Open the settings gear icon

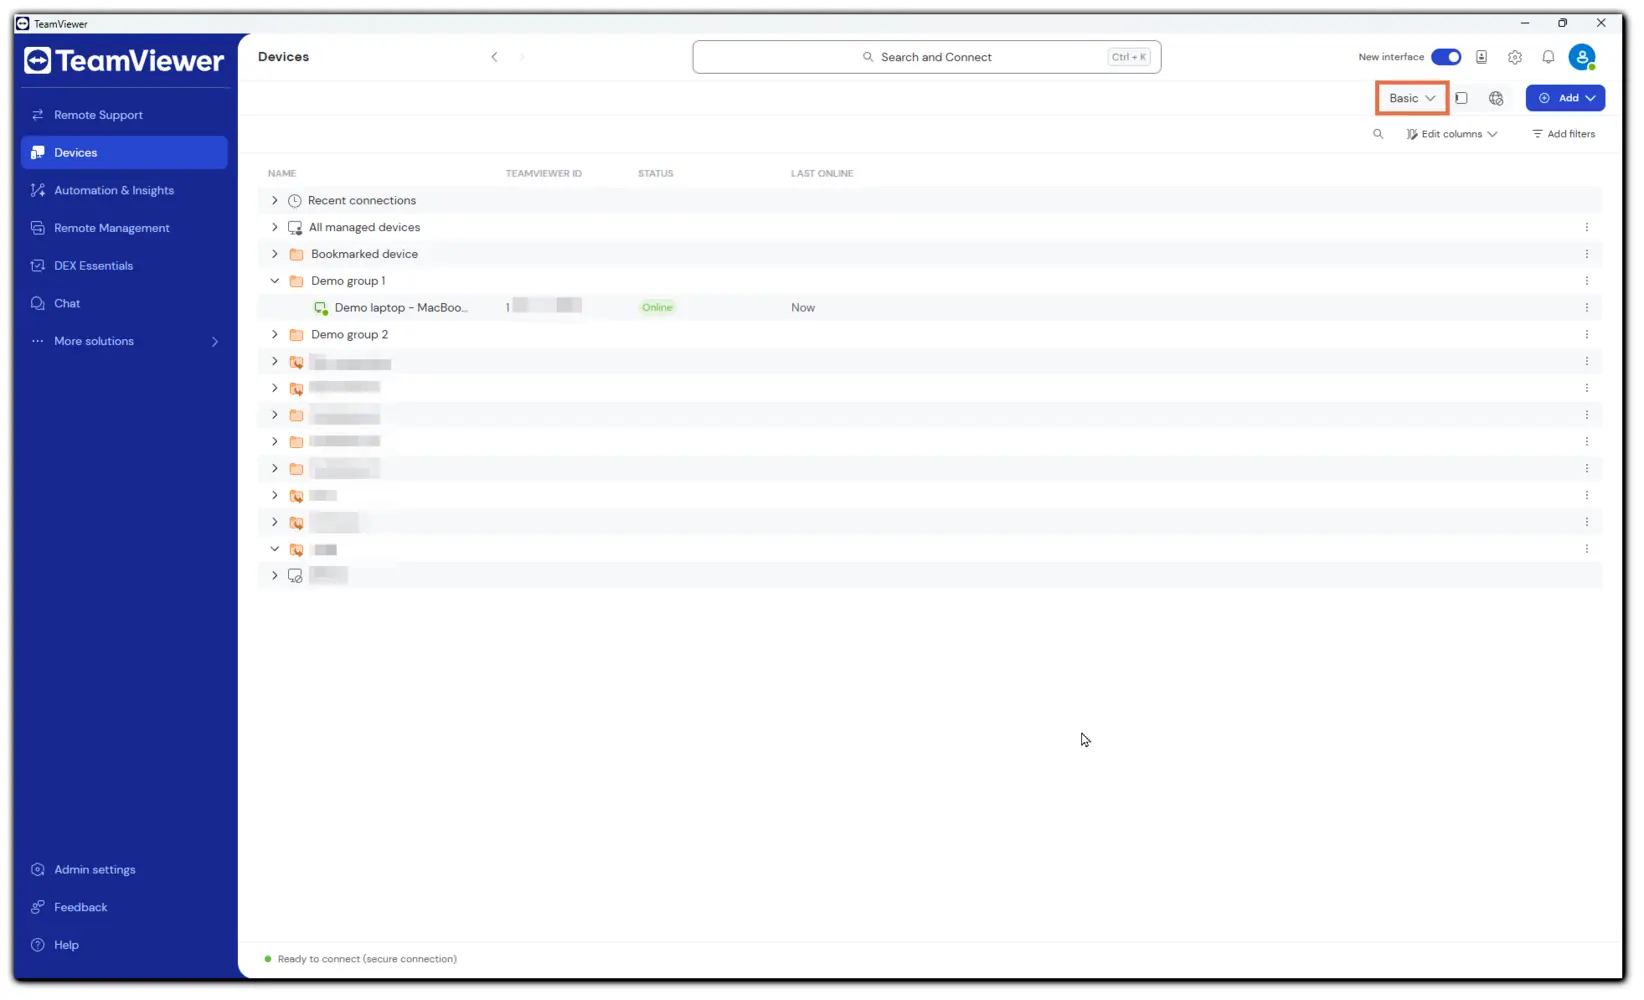(x=1515, y=57)
